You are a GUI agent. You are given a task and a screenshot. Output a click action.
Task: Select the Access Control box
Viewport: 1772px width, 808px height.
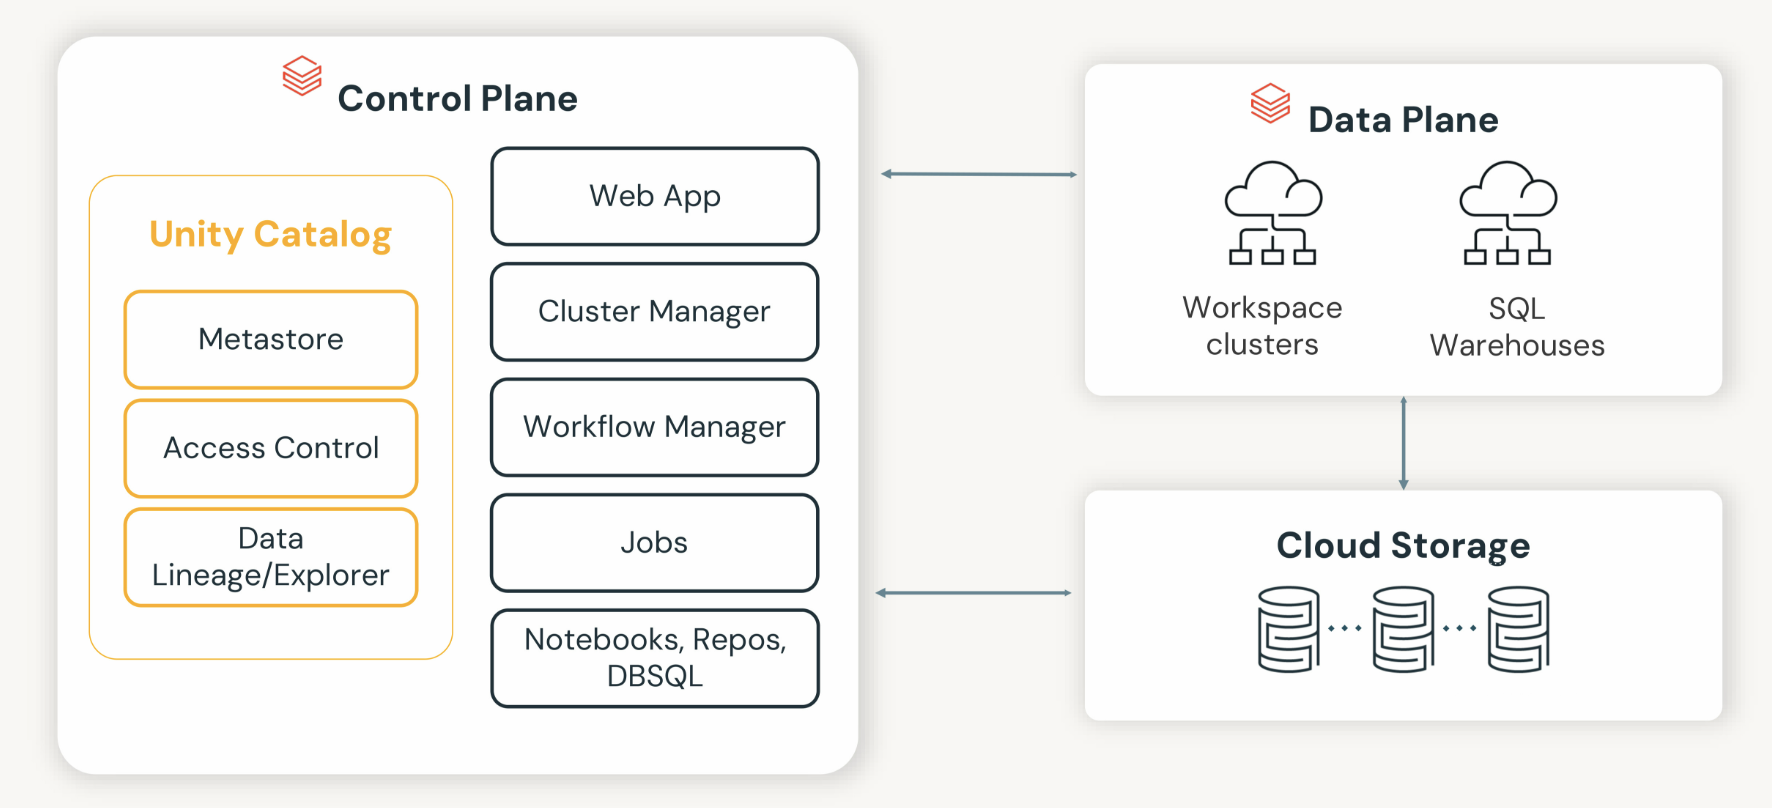pyautogui.click(x=271, y=448)
